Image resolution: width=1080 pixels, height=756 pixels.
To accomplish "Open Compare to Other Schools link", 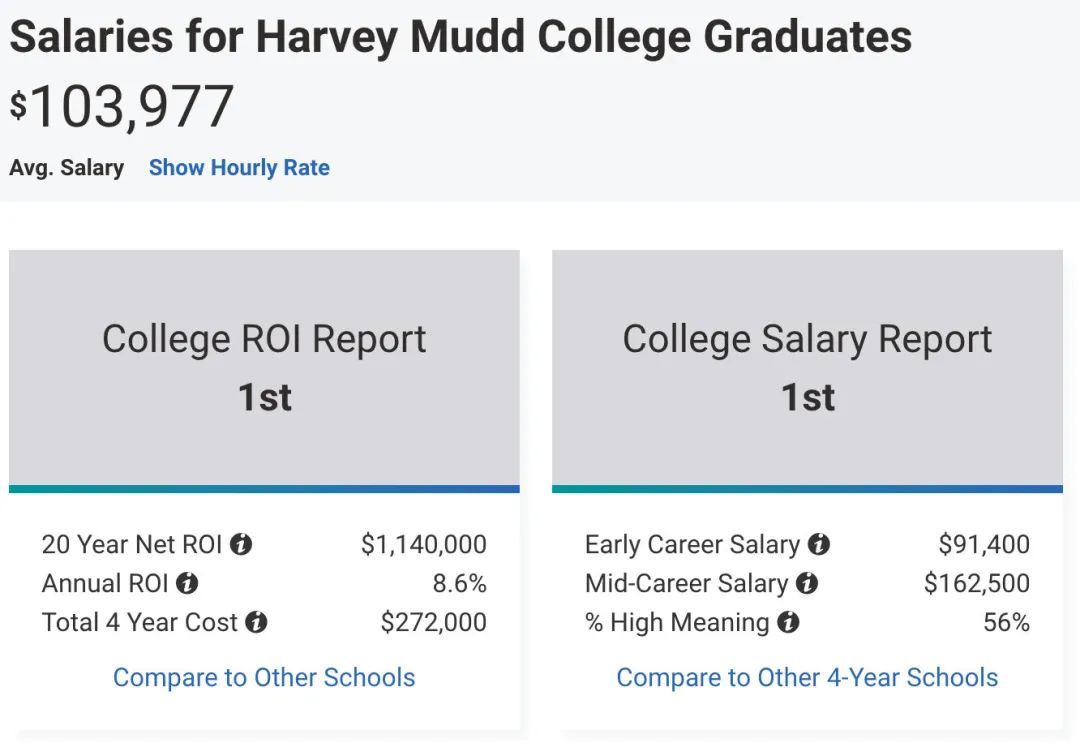I will coord(264,677).
